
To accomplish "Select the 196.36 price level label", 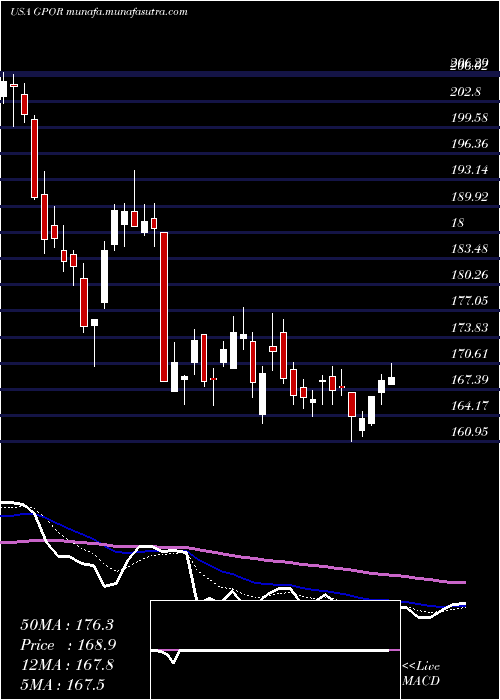I will click(x=468, y=144).
